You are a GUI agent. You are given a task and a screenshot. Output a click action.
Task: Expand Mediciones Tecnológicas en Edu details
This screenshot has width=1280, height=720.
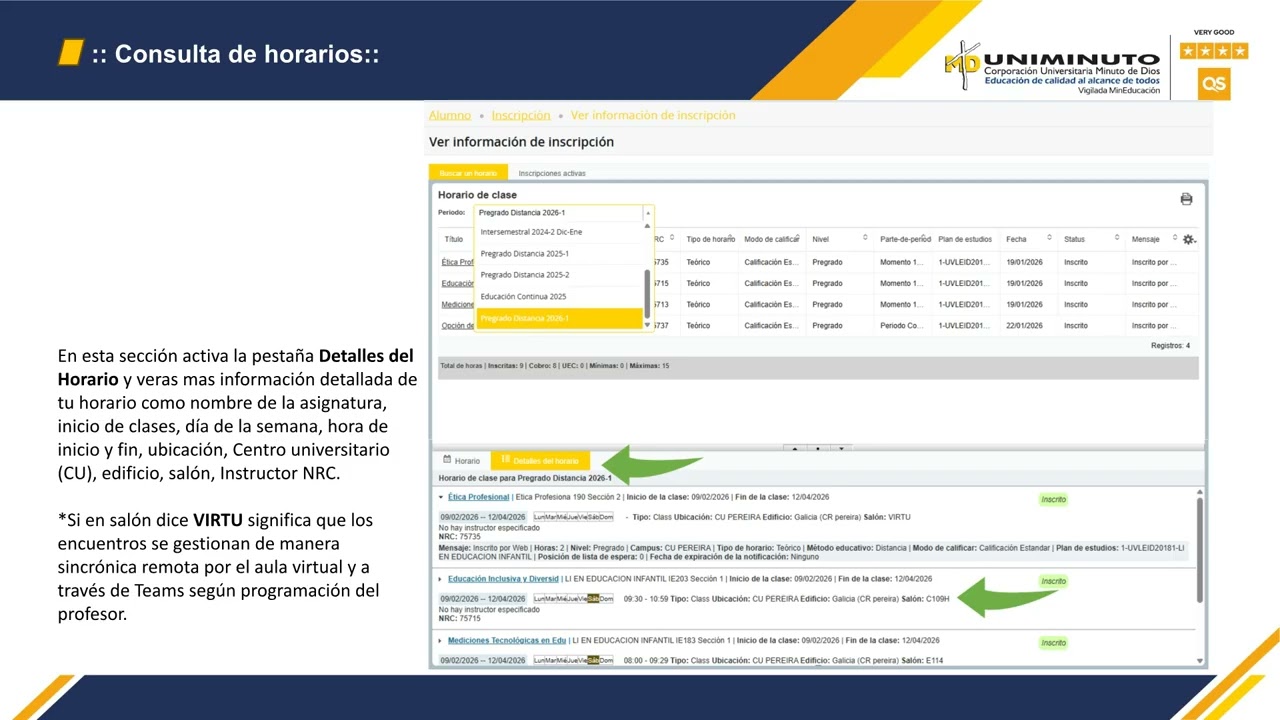(x=441, y=641)
